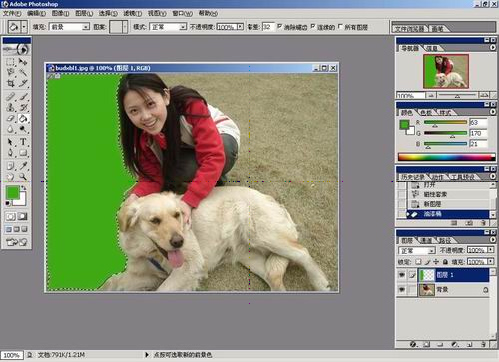Open the 图像(I) menu
This screenshot has height=362, width=499.
point(60,13)
